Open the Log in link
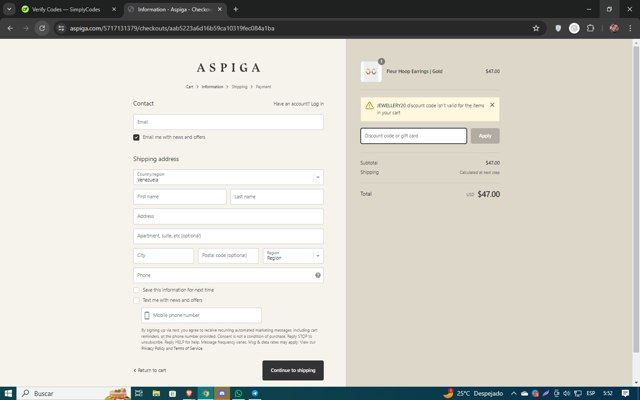This screenshot has width=640, height=400. [317, 104]
